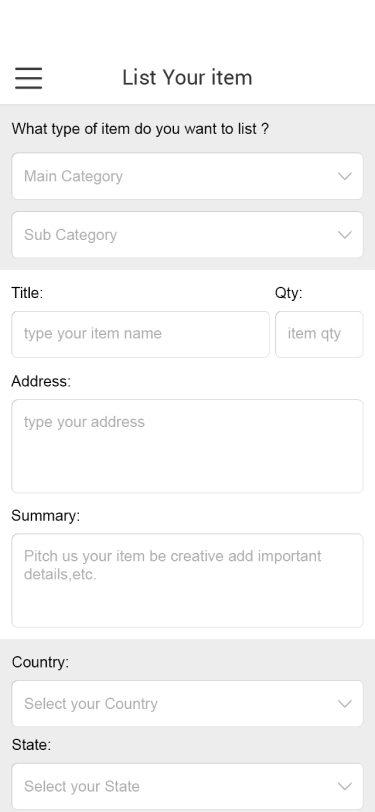Expand the Sub Category dropdown

[188, 235]
